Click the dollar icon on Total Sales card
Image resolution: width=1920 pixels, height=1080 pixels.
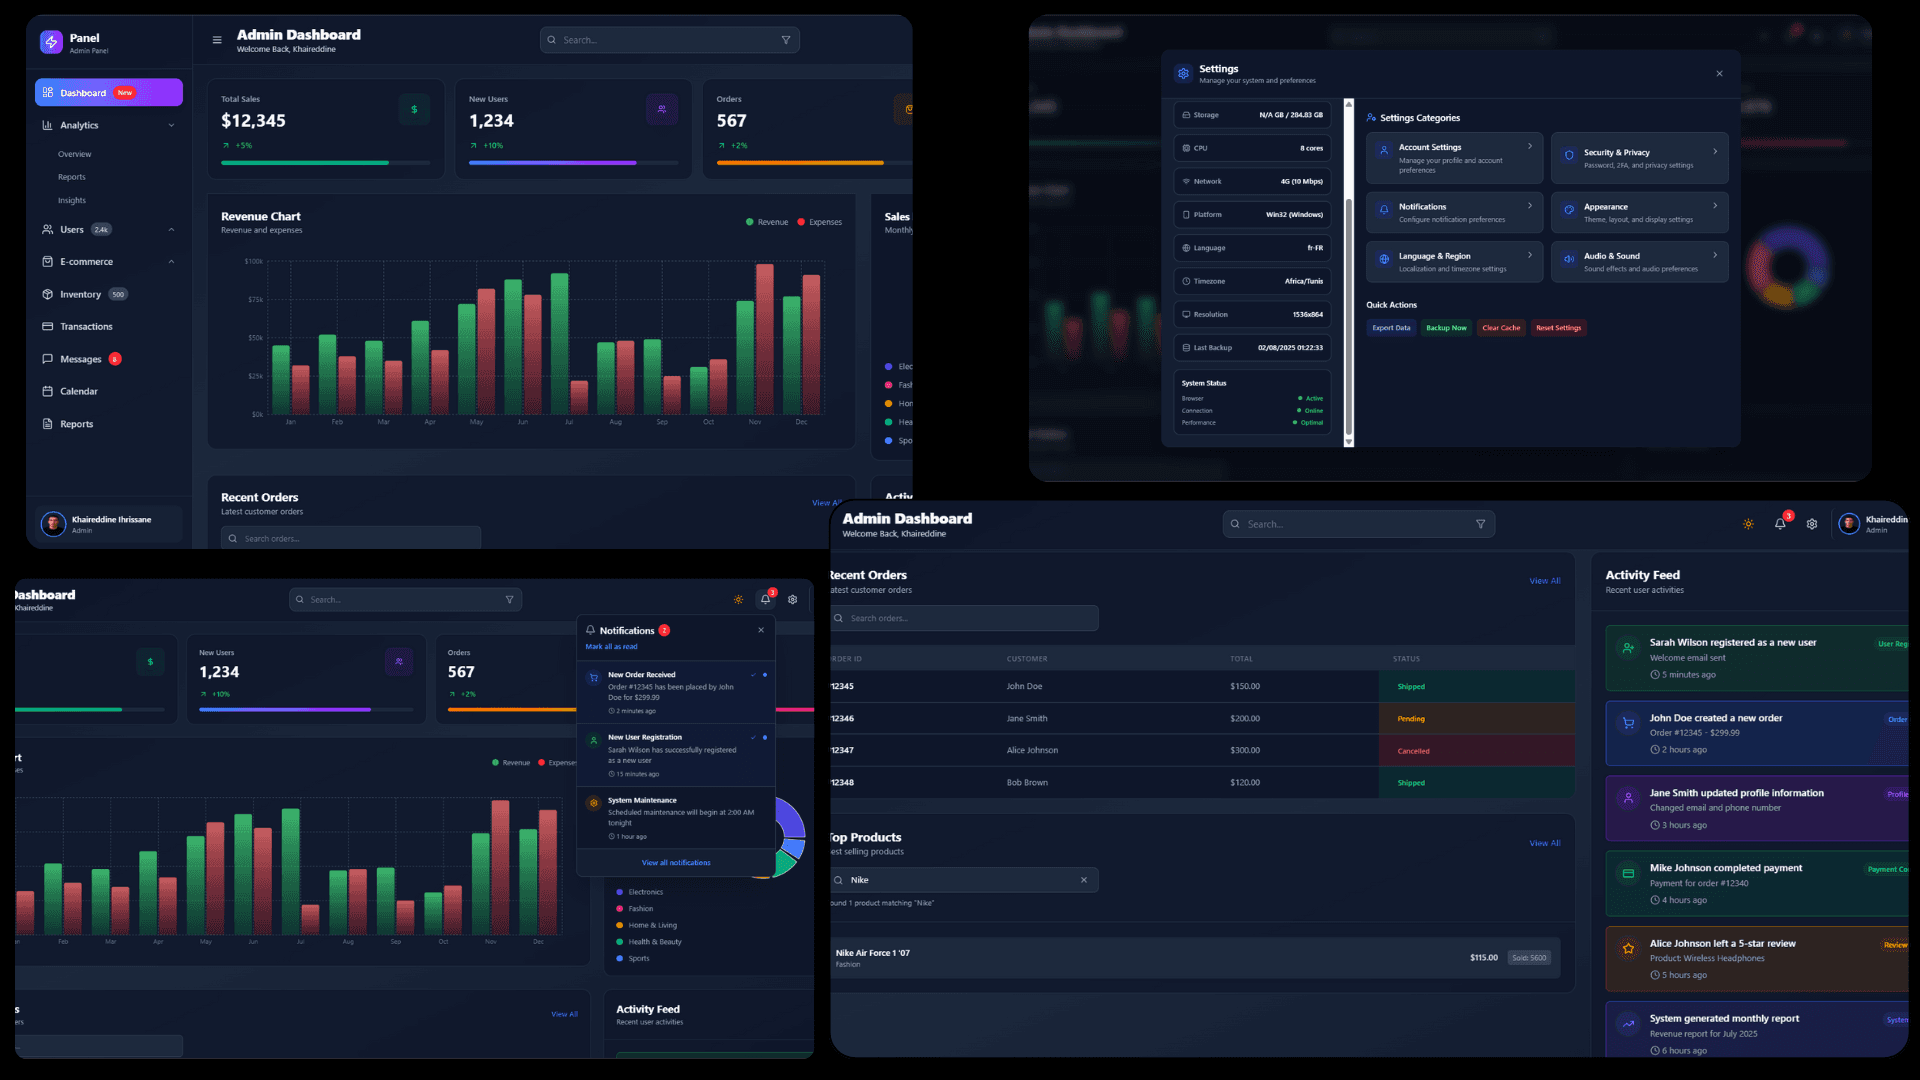[x=414, y=109]
